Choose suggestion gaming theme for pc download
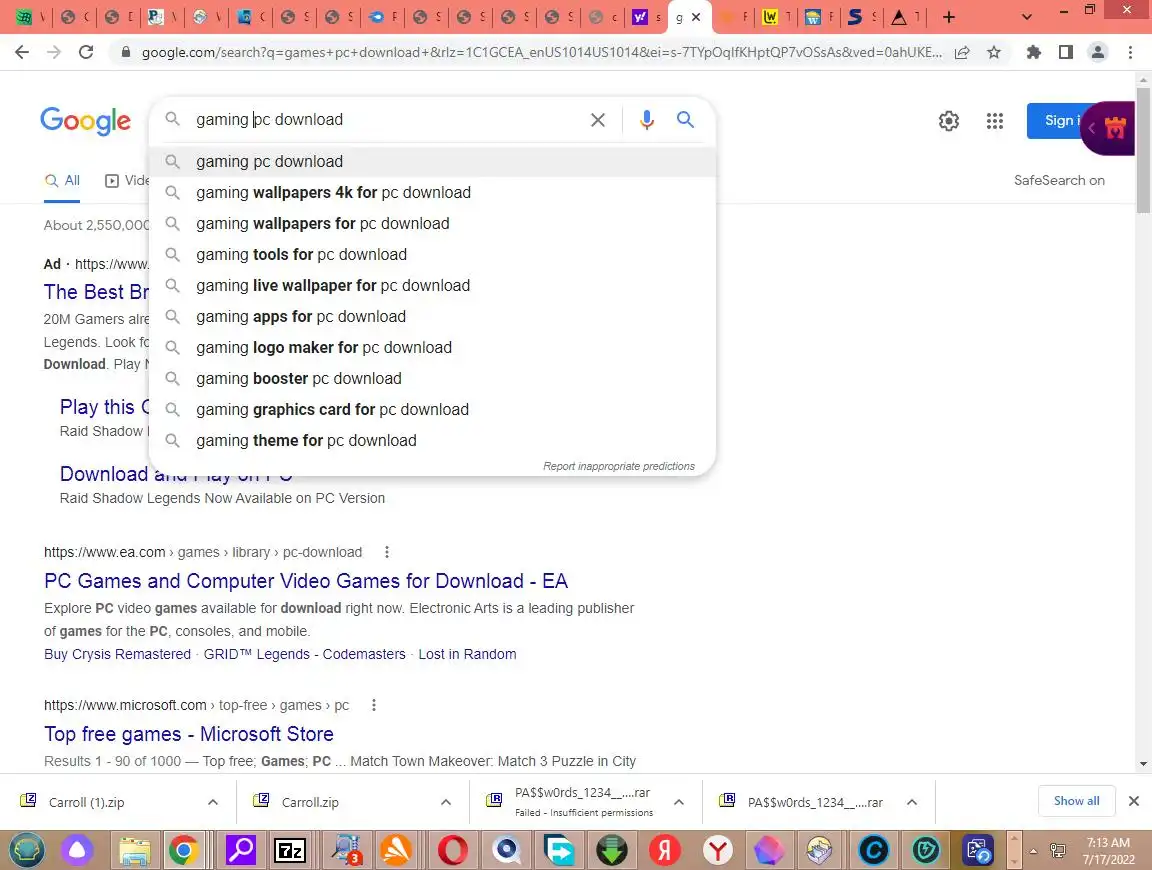Image resolution: width=1152 pixels, height=870 pixels. click(432, 441)
